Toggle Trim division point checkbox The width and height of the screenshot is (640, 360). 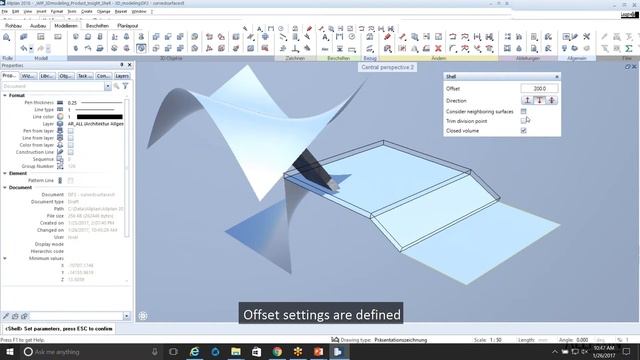point(524,121)
